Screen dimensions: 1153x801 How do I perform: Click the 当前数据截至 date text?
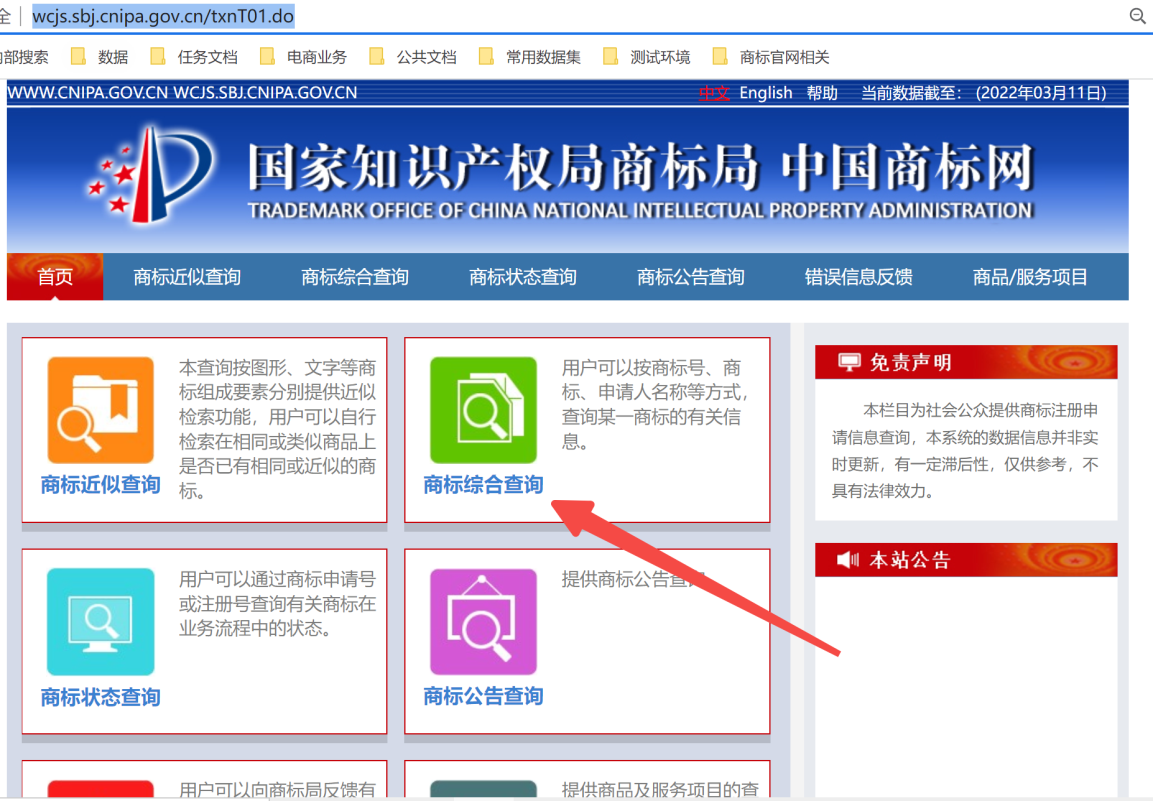984,93
